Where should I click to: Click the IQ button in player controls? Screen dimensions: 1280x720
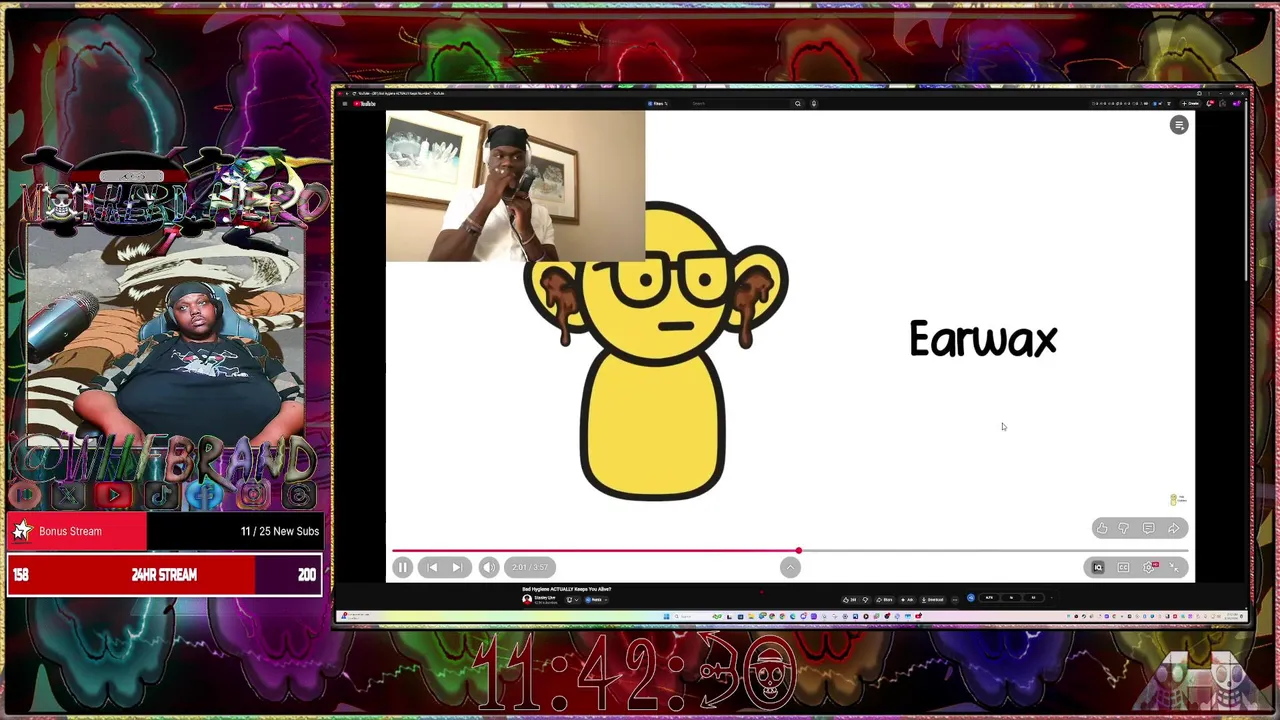[1098, 567]
